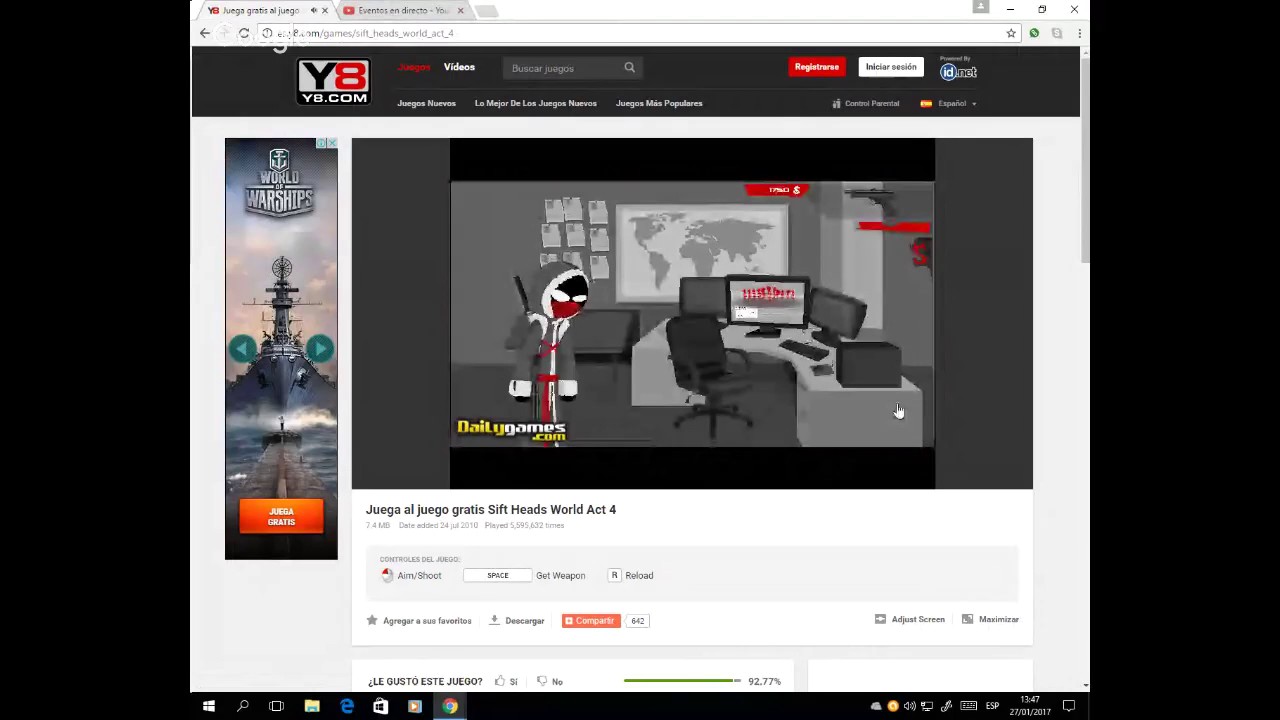This screenshot has height=720, width=1280.
Task: Click the favorites star icon
Action: click(x=372, y=620)
